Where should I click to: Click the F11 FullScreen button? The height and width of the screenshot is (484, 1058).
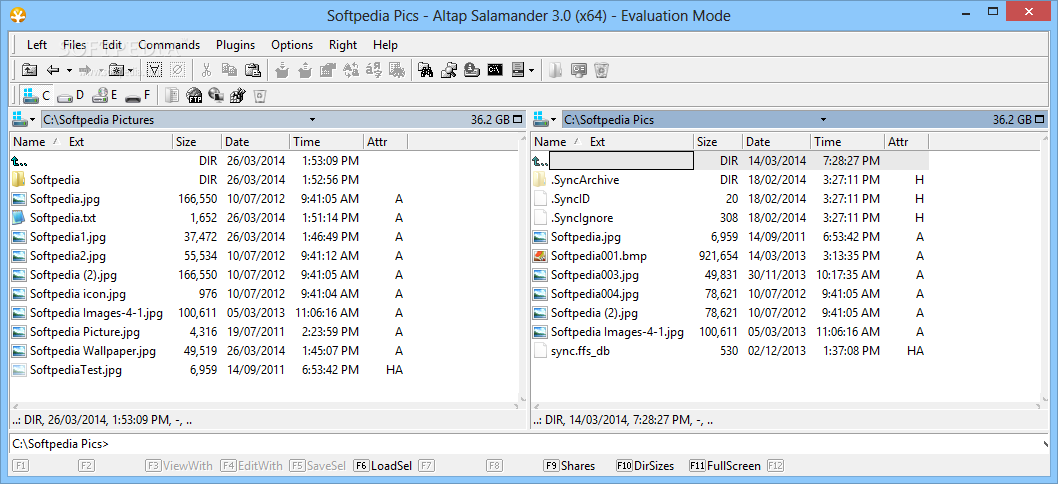725,466
